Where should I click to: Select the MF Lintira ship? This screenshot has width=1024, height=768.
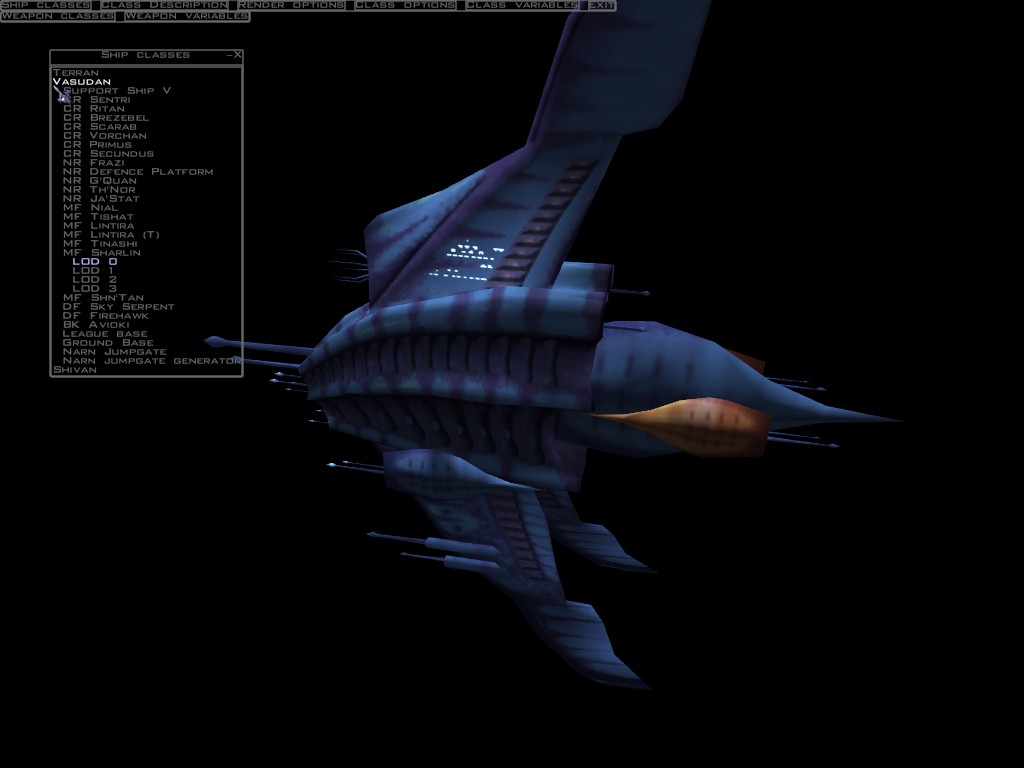click(x=99, y=225)
